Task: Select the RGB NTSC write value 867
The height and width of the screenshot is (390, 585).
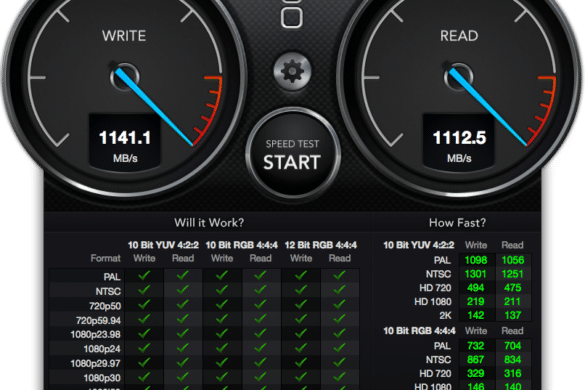Action: (476, 360)
